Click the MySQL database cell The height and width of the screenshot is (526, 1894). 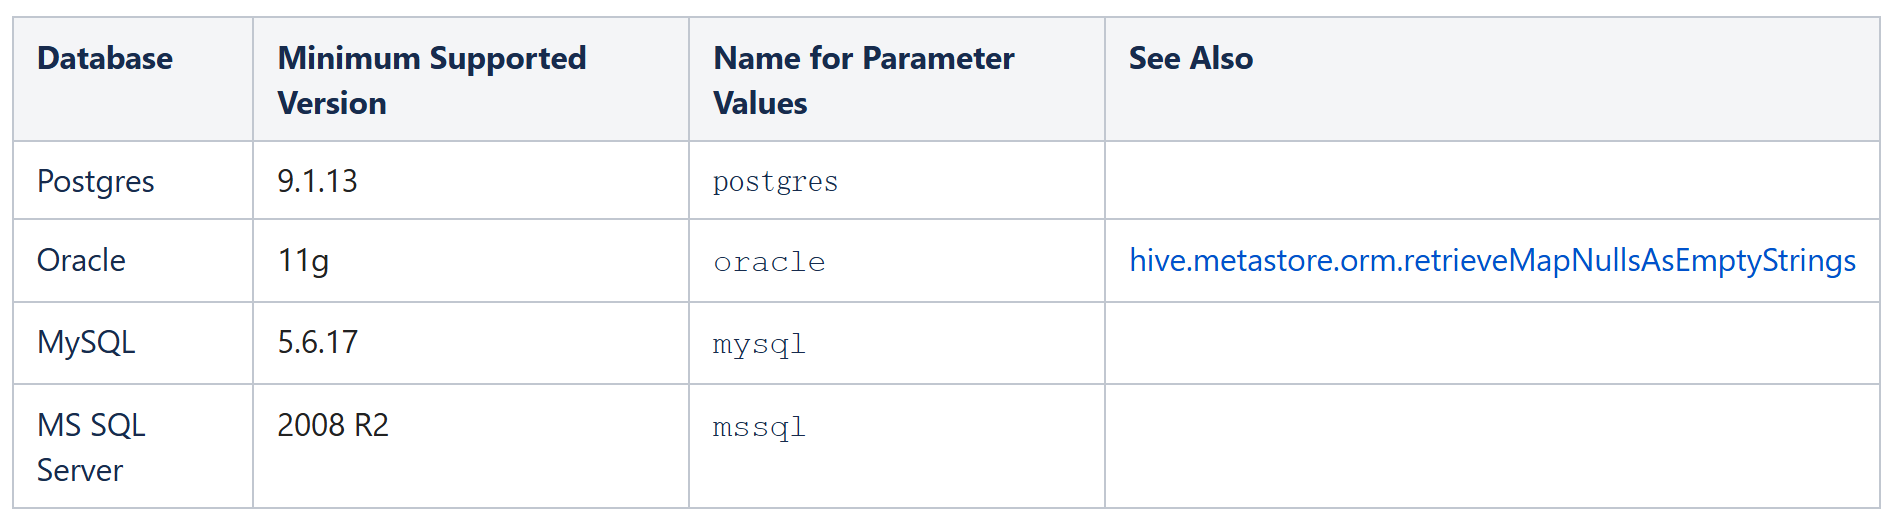coord(86,343)
